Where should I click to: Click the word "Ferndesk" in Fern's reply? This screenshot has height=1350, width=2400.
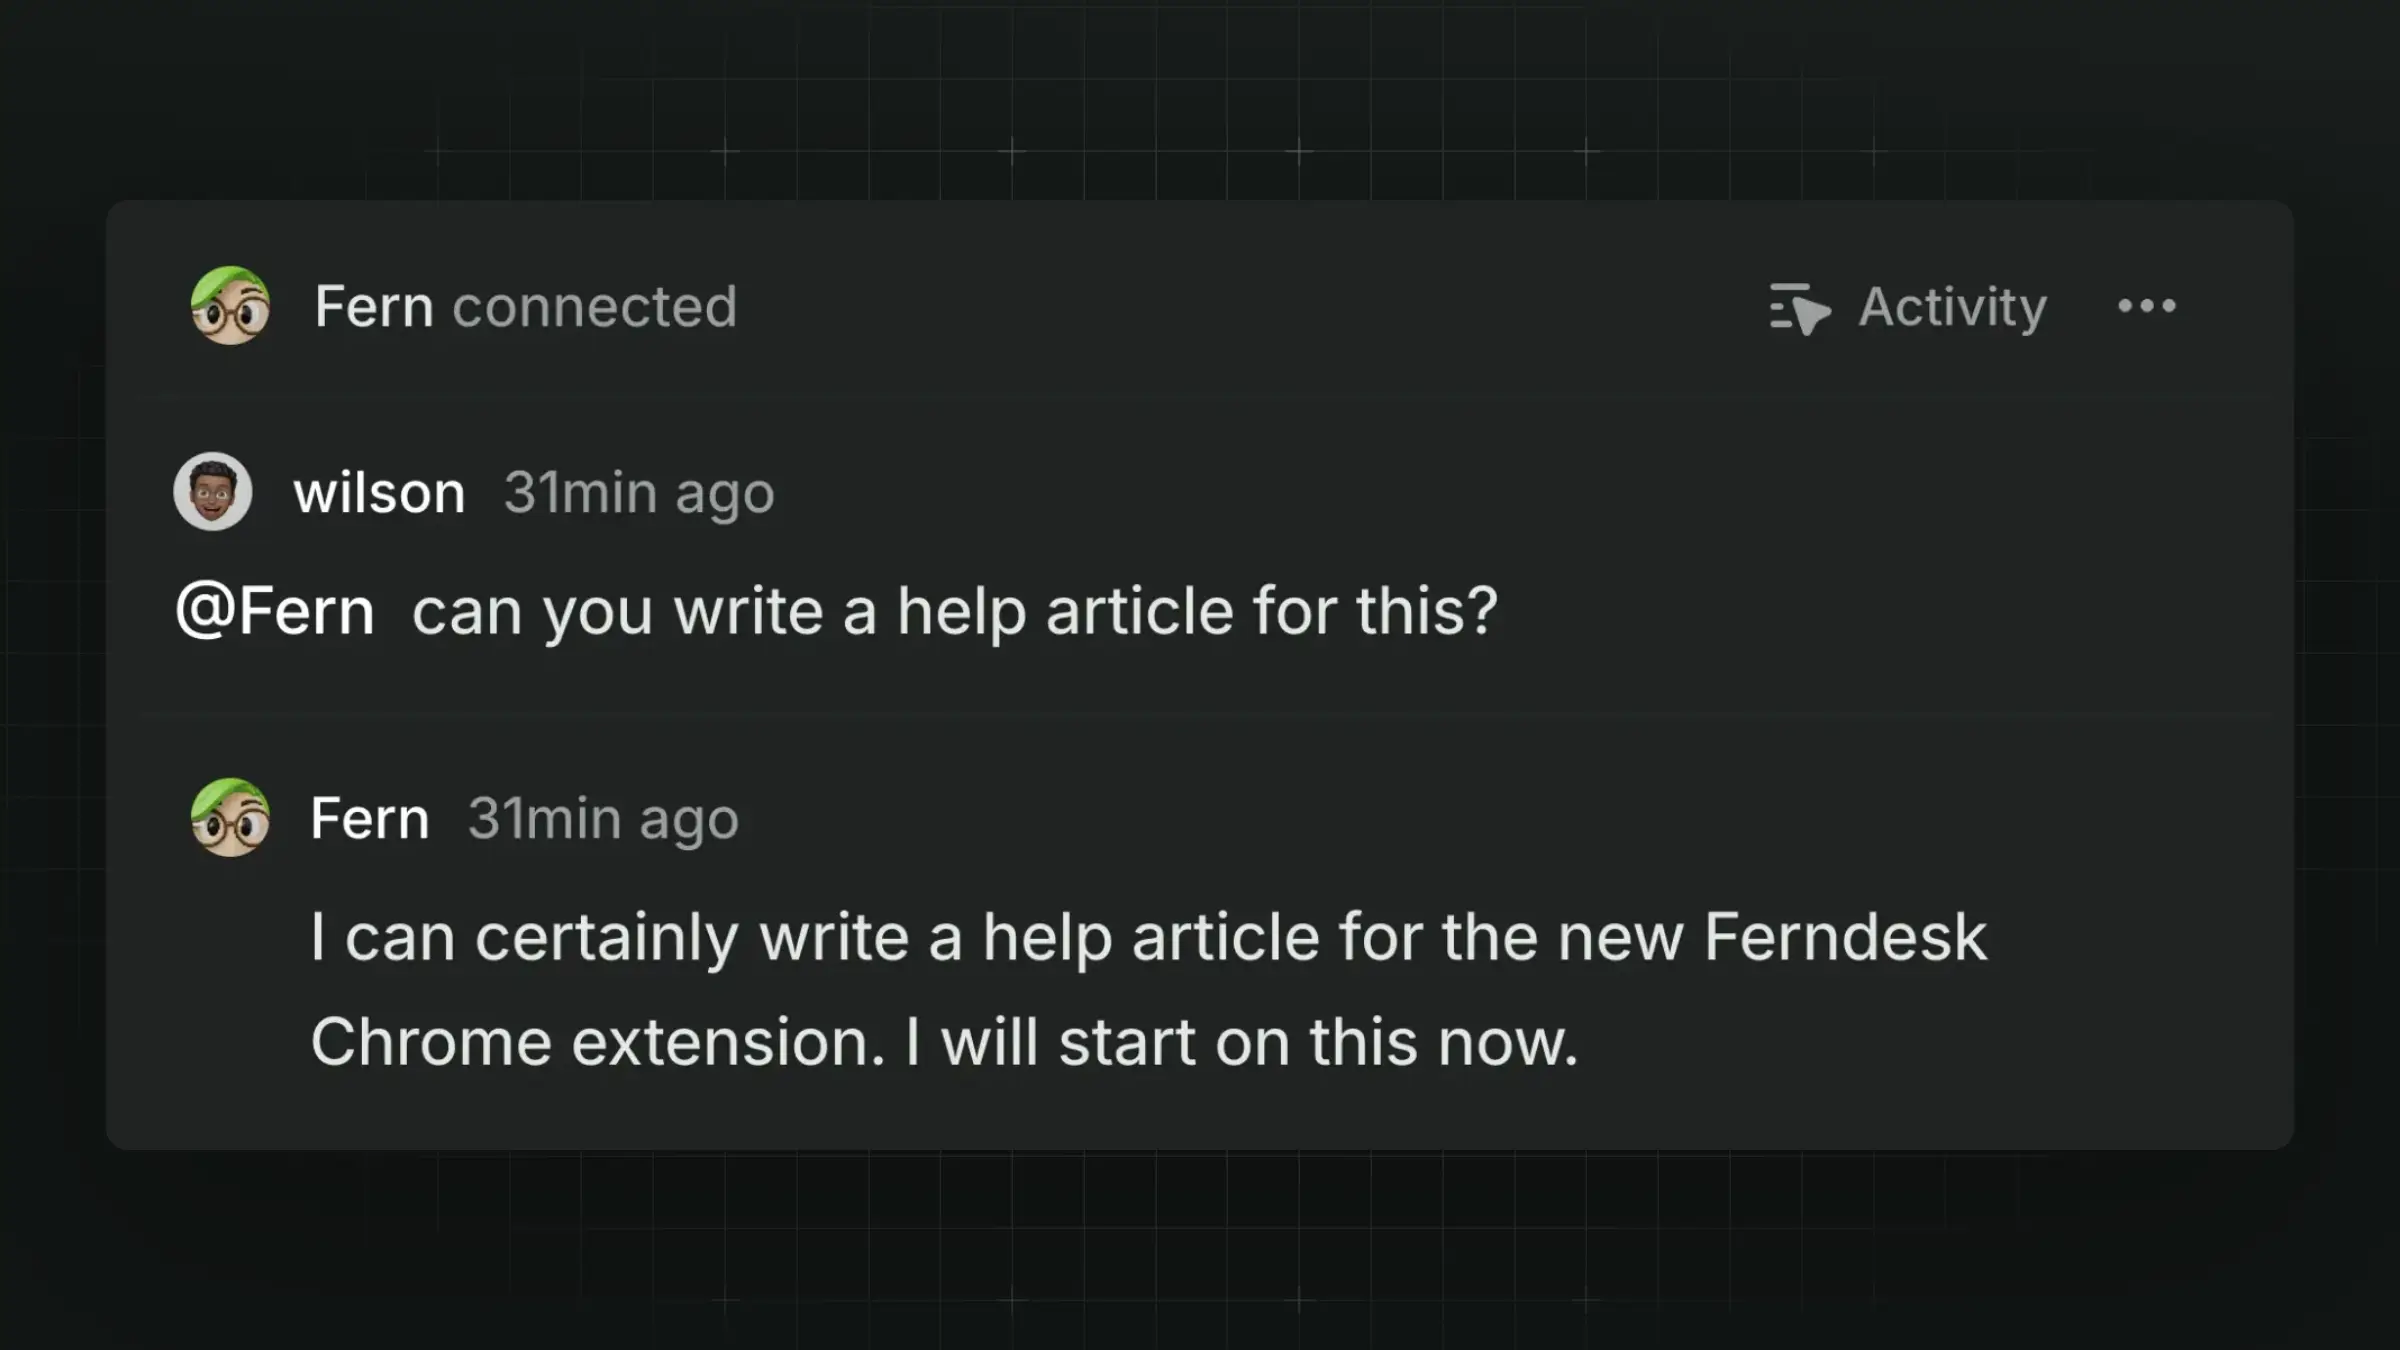pos(1845,937)
